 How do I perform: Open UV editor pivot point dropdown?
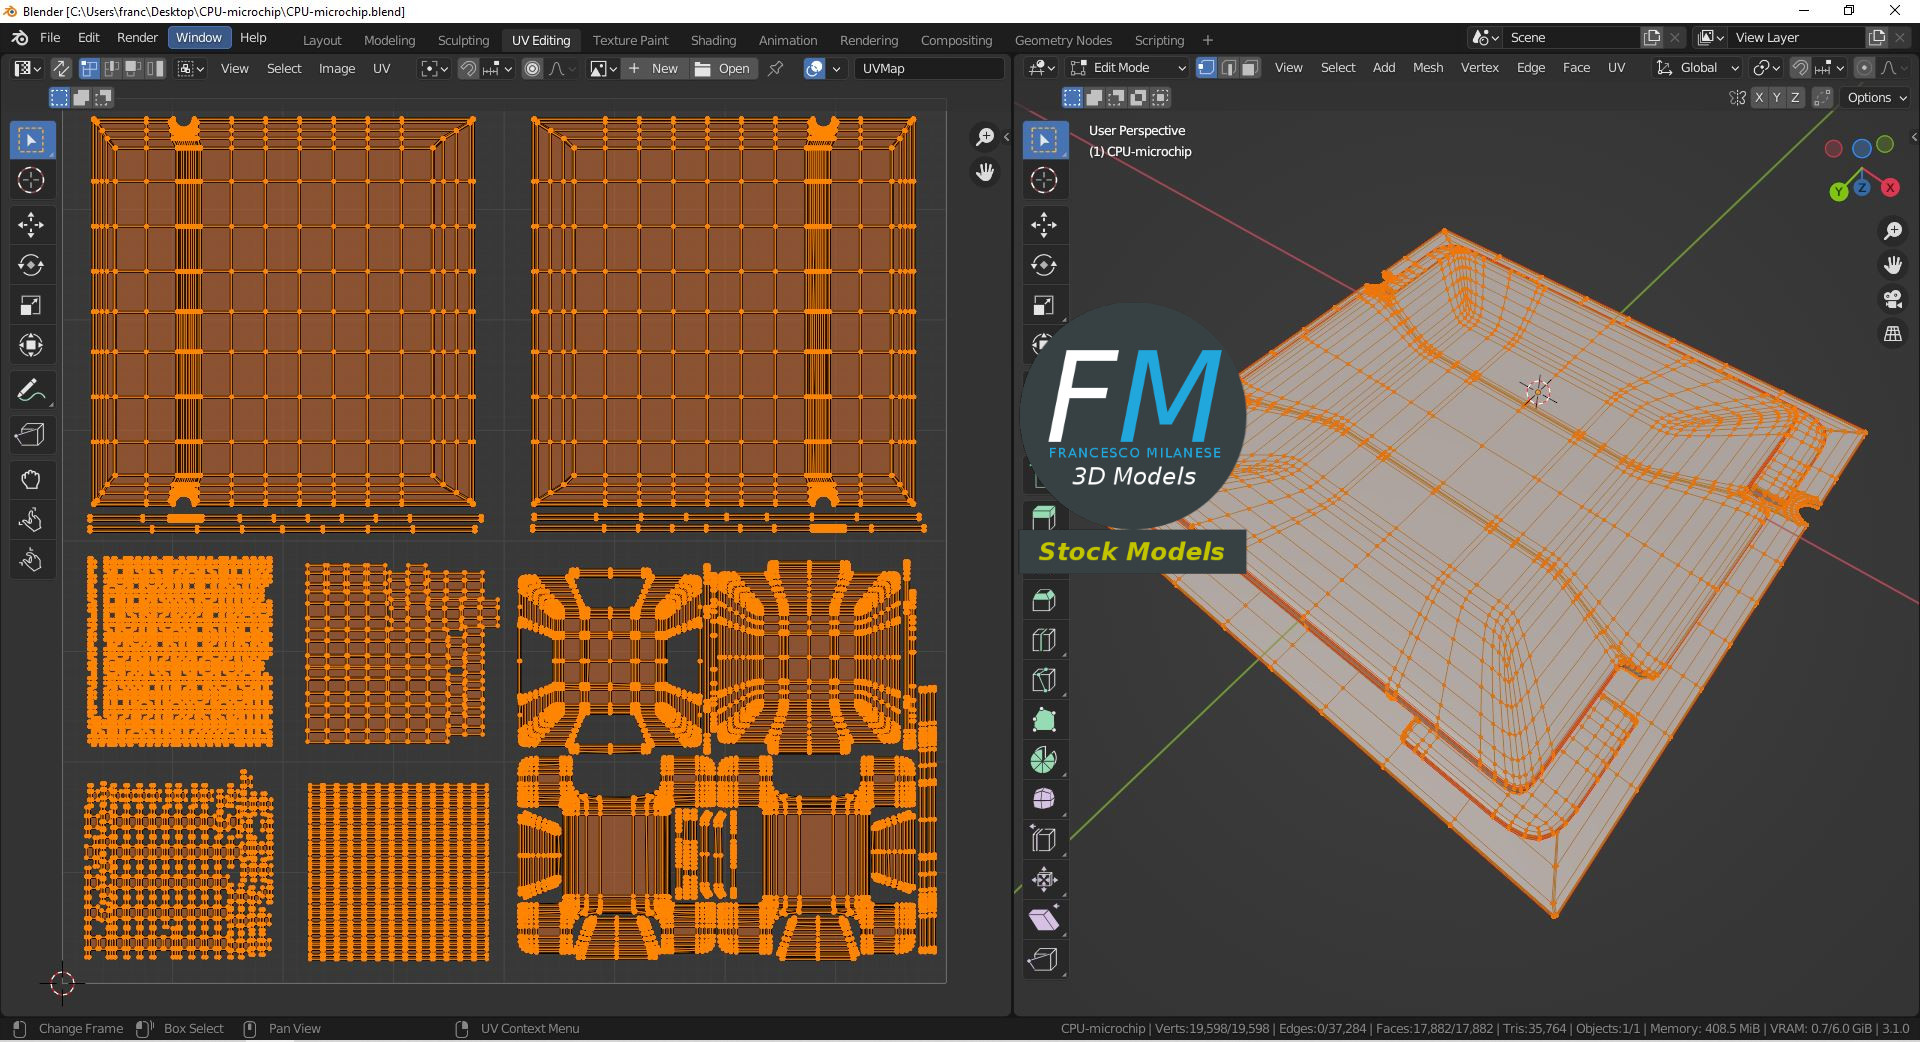pos(434,68)
